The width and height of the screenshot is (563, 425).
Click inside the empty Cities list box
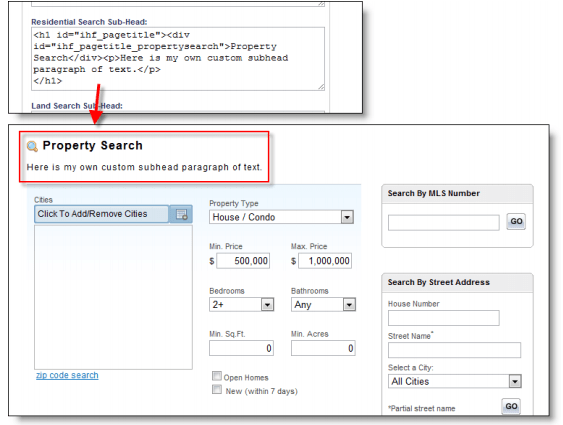tap(113, 297)
